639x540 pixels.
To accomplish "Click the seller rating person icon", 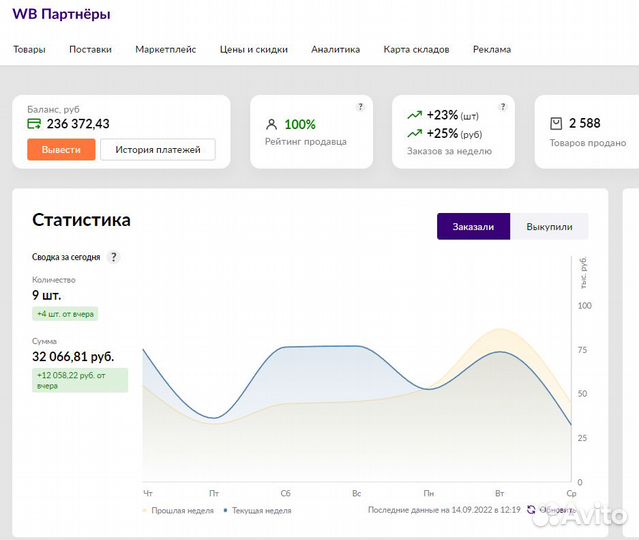I will (271, 124).
